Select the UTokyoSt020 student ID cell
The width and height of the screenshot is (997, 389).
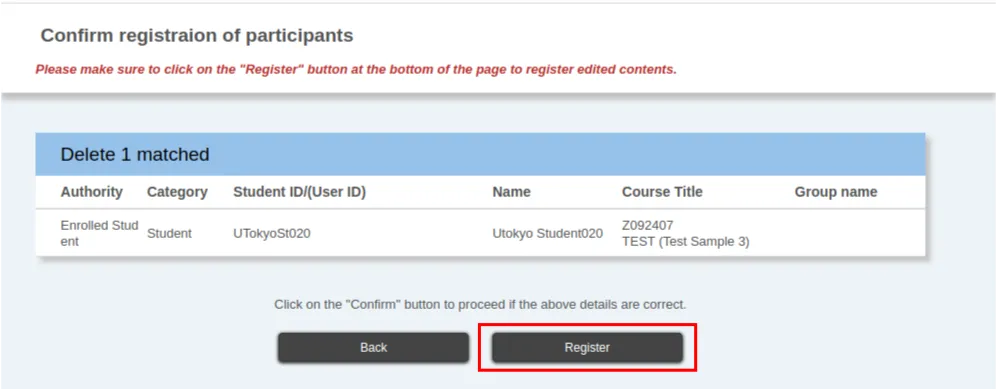272,233
